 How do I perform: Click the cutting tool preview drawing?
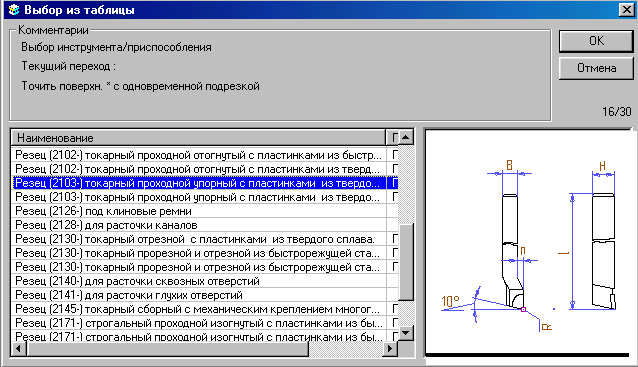[x=529, y=243]
